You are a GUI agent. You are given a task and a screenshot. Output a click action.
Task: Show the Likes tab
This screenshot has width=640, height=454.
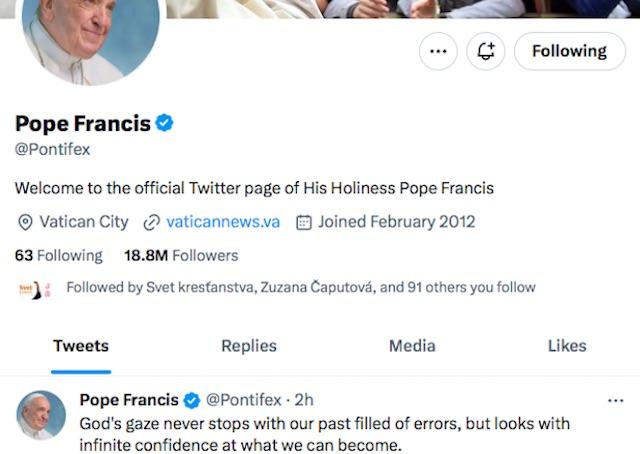click(x=567, y=346)
